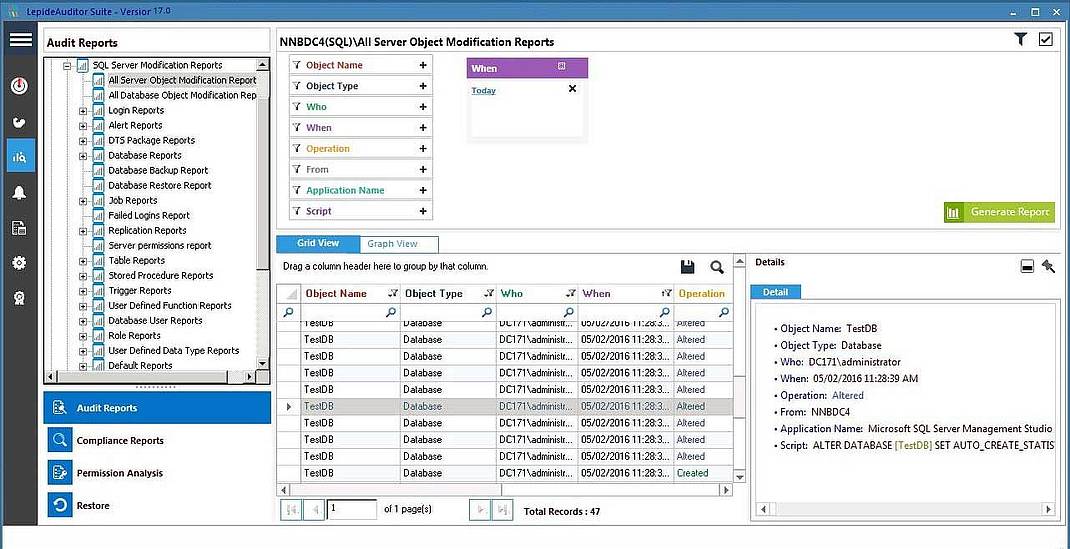Image resolution: width=1070 pixels, height=549 pixels.
Task: Click the power dashboard sidebar icon
Action: [x=19, y=86]
